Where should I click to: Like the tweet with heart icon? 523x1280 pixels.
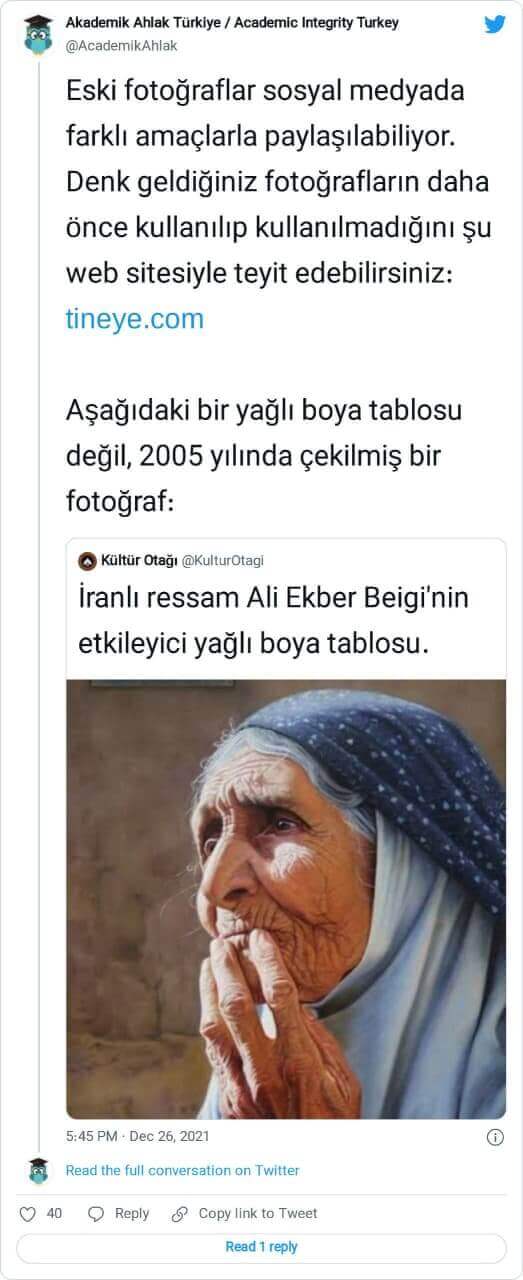tap(28, 1213)
